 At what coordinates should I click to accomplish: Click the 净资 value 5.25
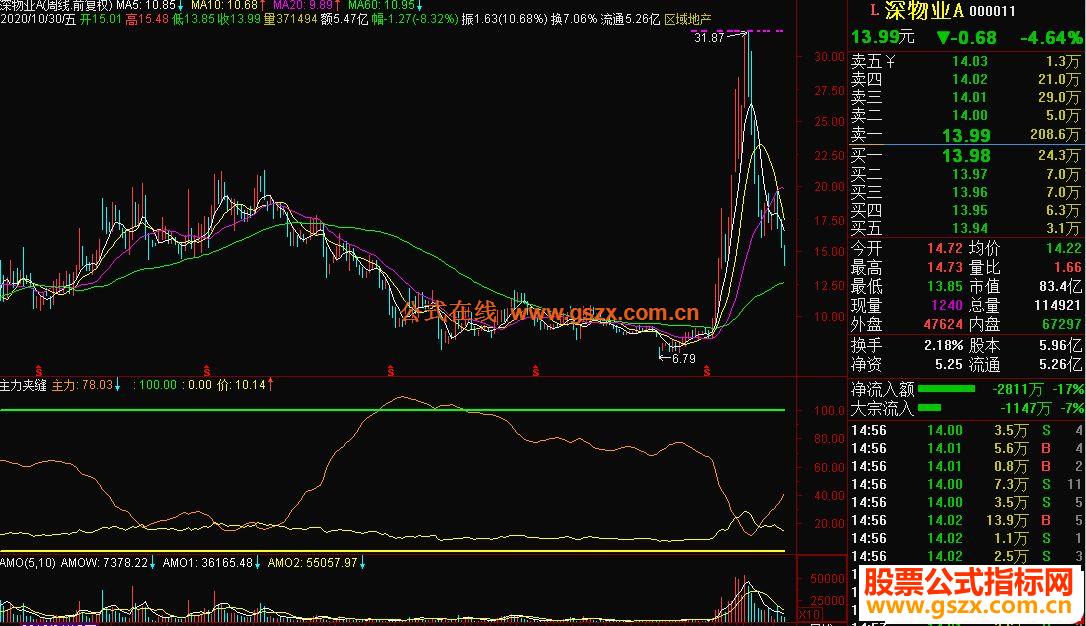click(x=949, y=364)
